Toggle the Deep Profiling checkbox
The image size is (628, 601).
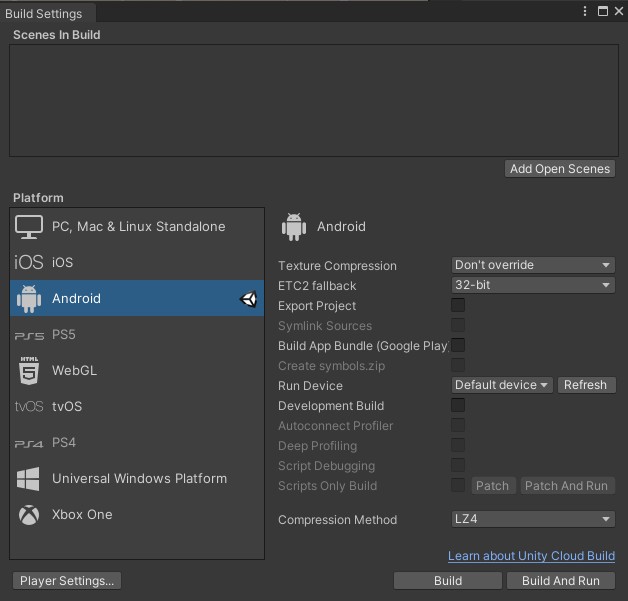click(458, 445)
